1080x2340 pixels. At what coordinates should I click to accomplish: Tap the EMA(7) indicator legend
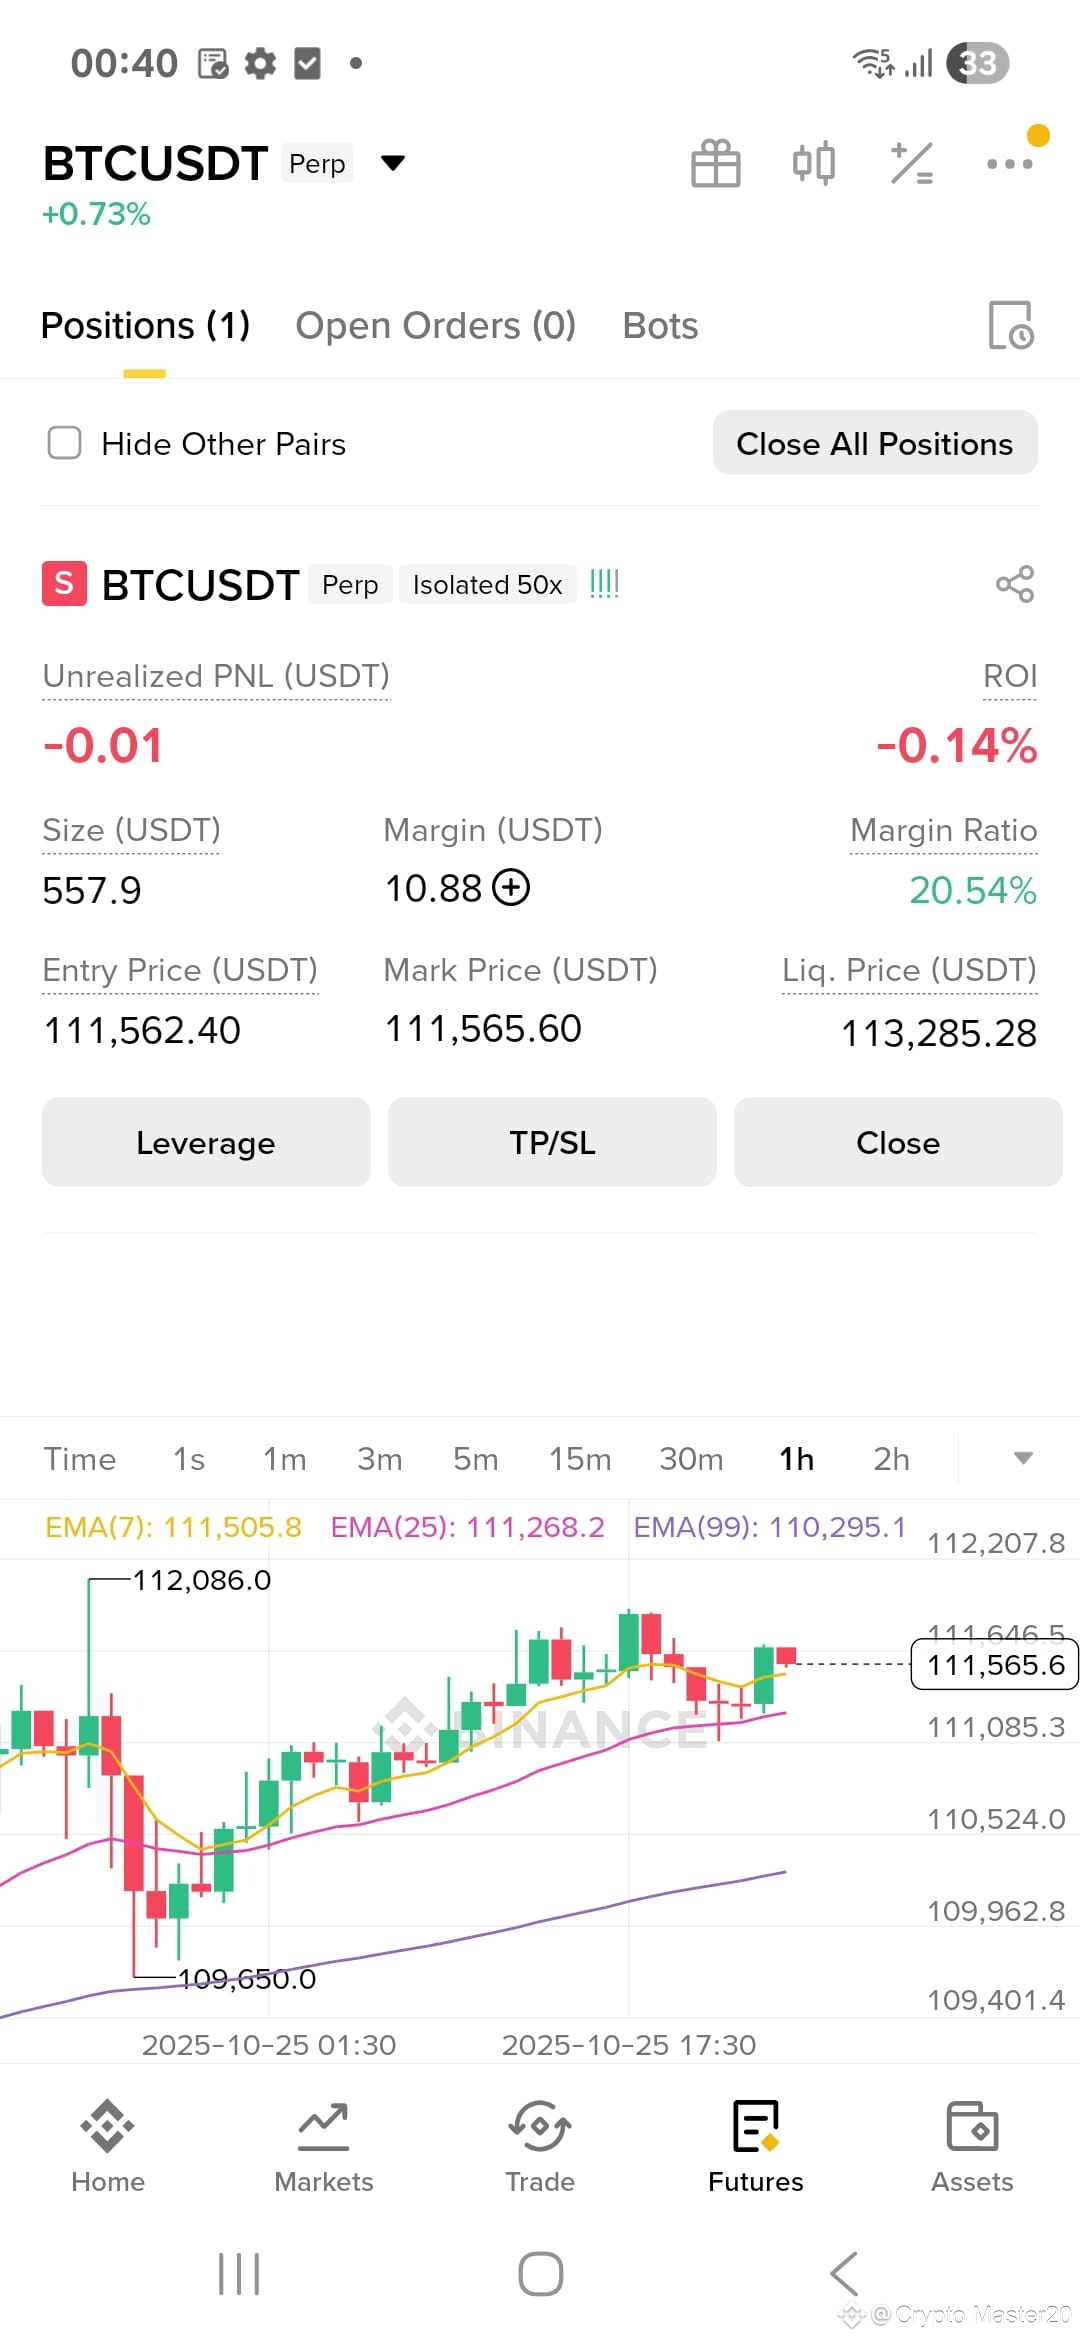pos(173,1527)
